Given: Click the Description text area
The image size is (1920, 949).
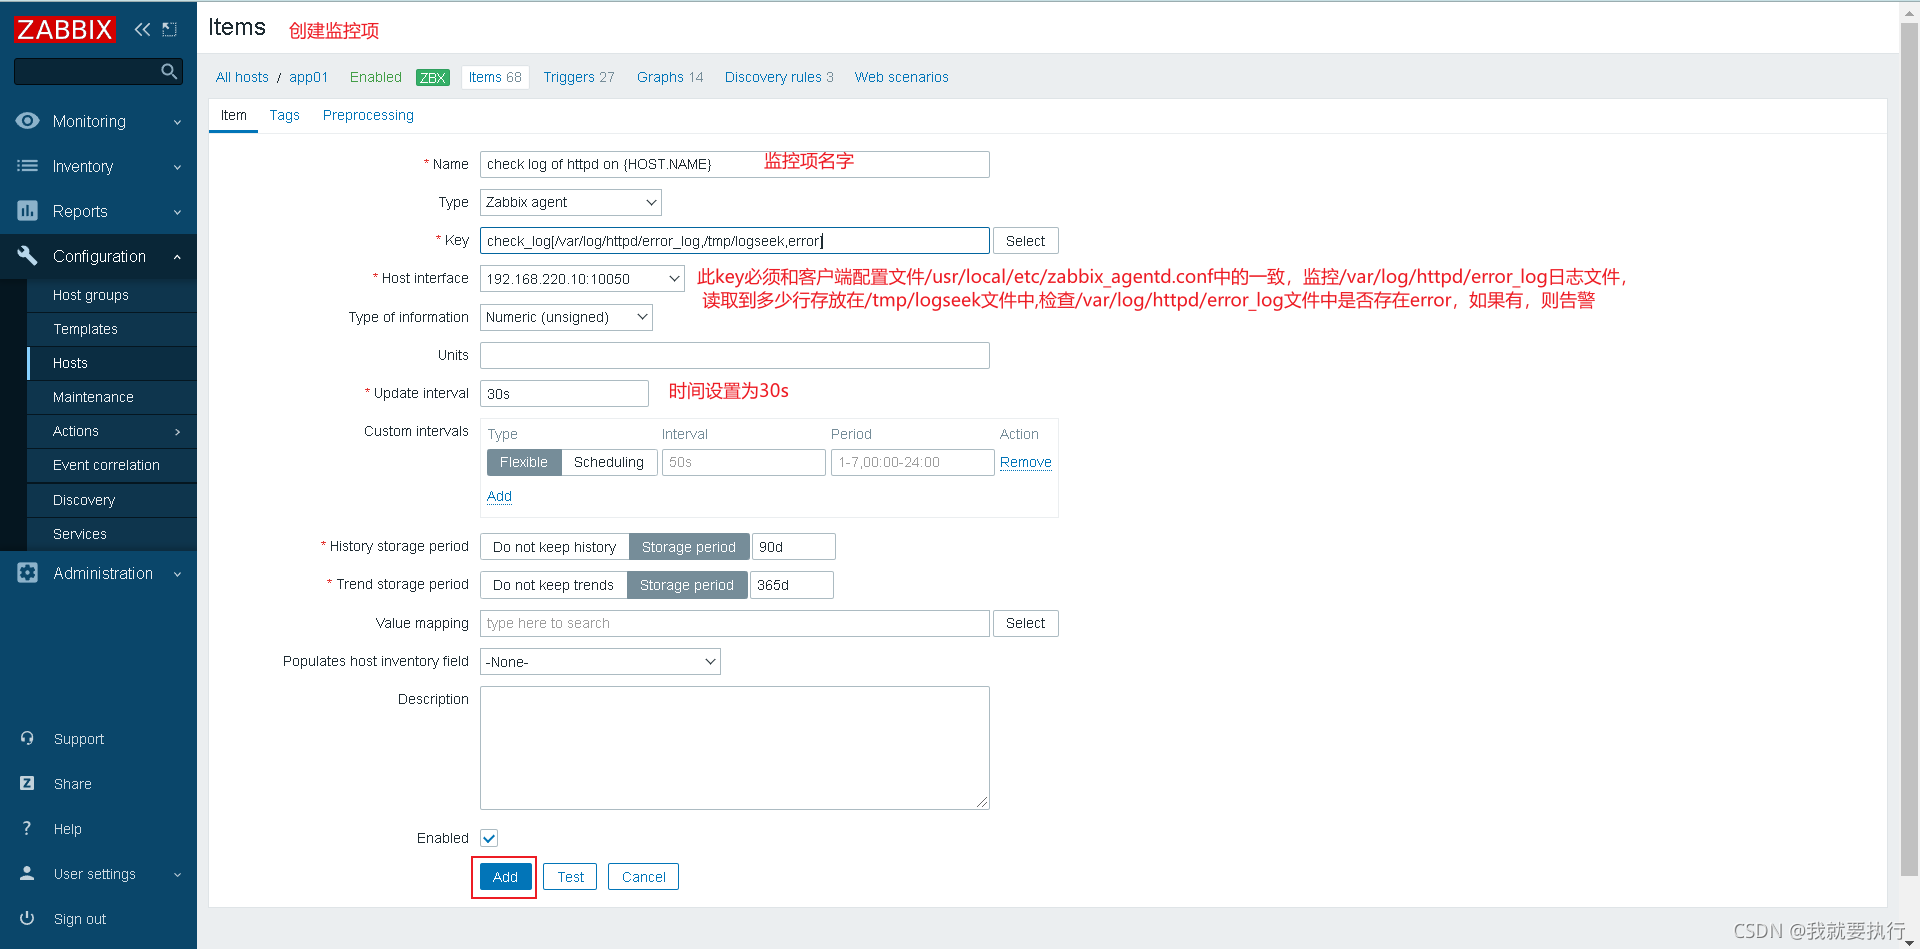Looking at the screenshot, I should pos(735,748).
